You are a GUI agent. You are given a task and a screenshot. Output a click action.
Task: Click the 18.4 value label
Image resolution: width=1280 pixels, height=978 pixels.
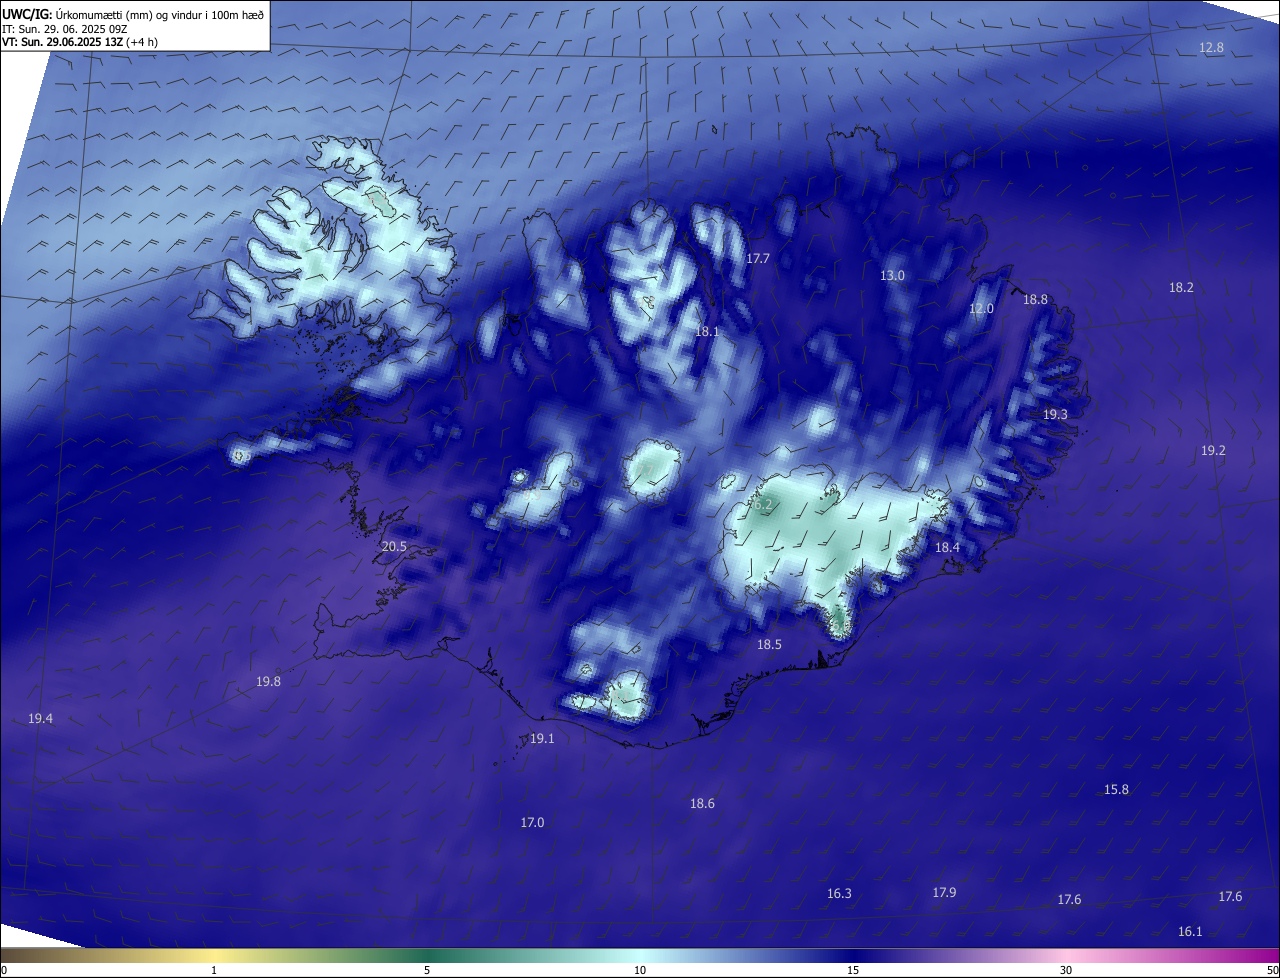point(947,547)
